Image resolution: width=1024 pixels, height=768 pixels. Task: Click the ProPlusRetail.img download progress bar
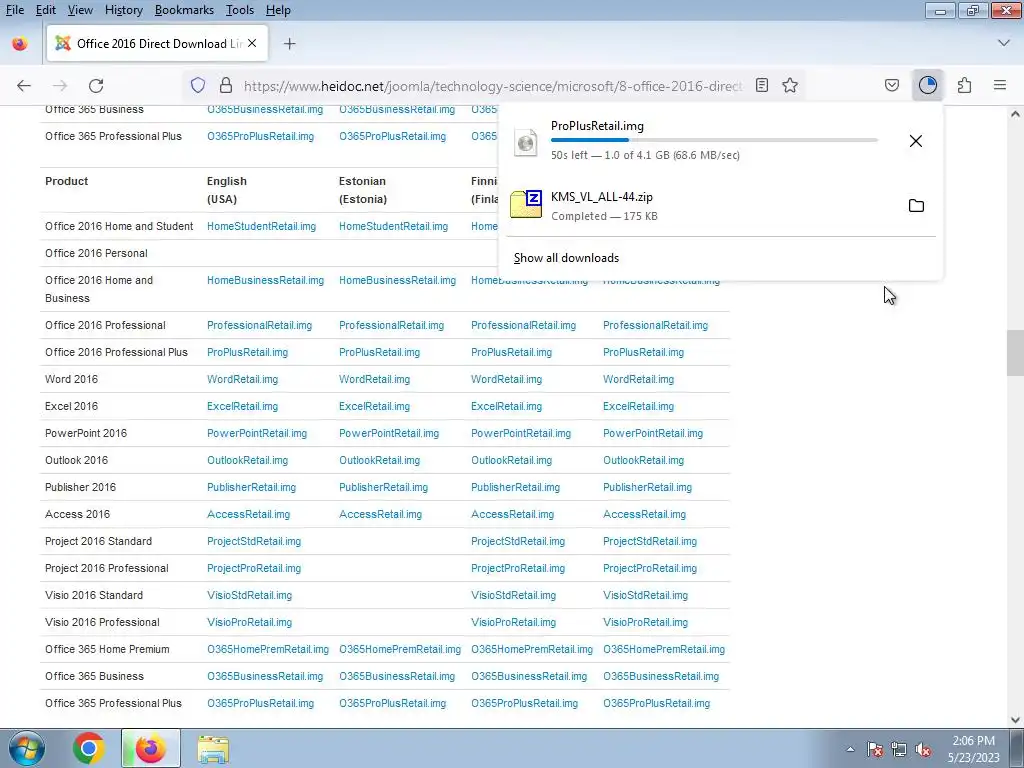[714, 140]
